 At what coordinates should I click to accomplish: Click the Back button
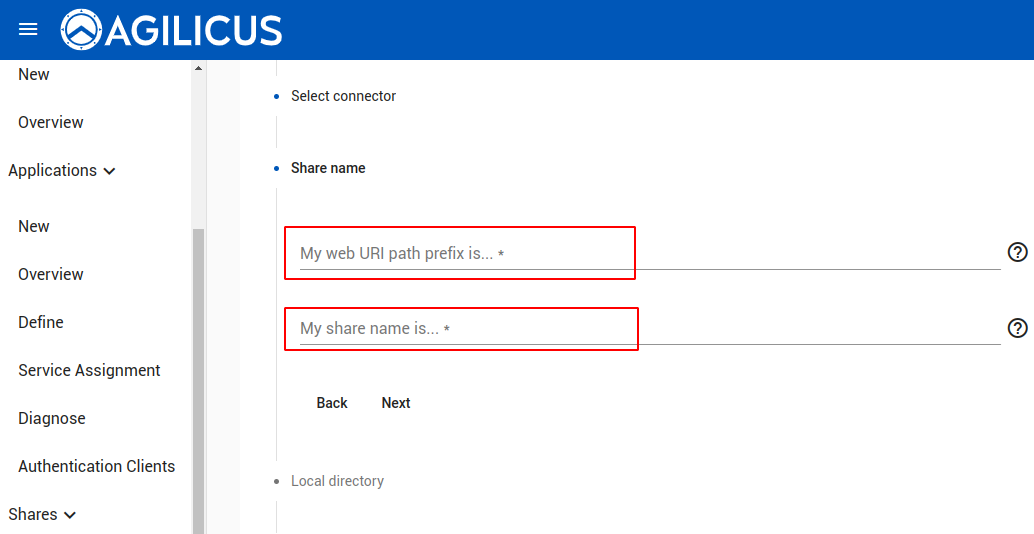click(332, 403)
